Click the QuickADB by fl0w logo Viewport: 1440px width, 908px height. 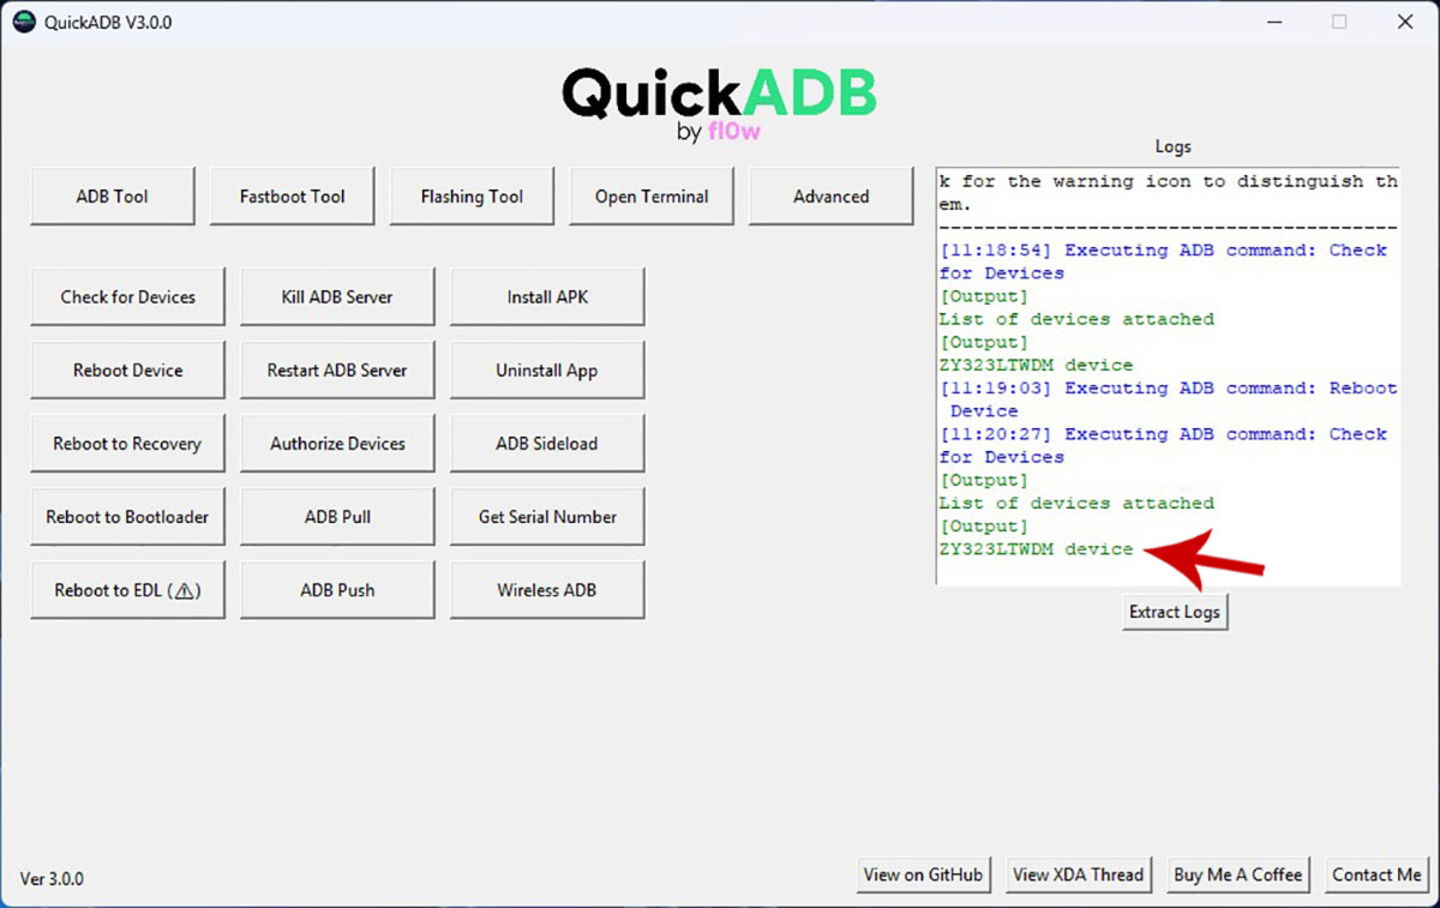(719, 103)
